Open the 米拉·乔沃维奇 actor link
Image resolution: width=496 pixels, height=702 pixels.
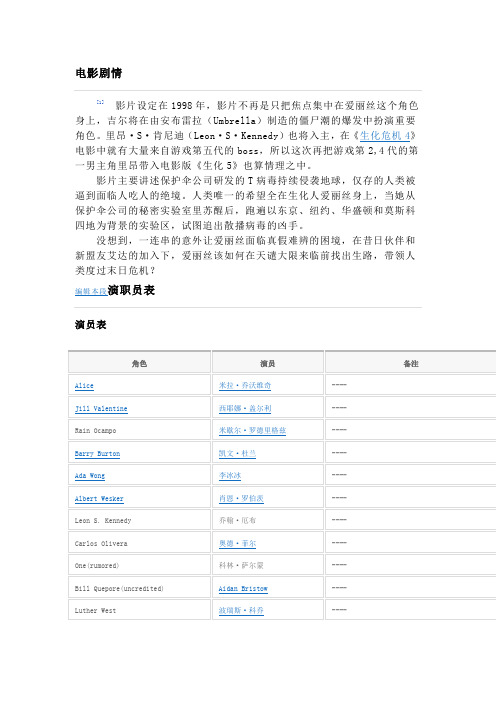point(245,385)
